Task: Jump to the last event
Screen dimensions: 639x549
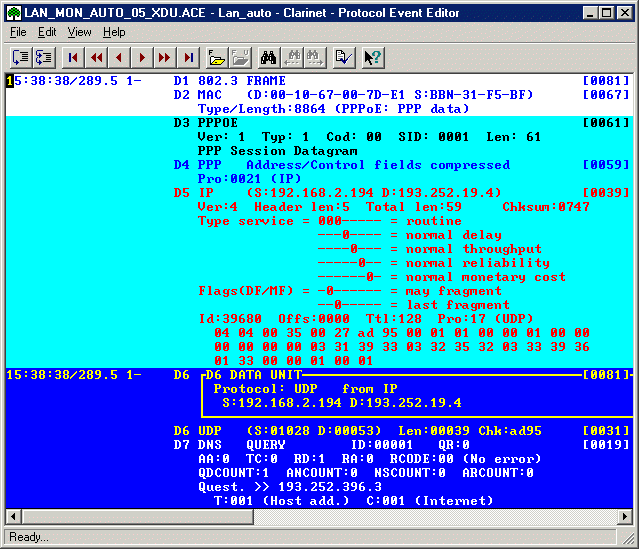Action: click(188, 57)
